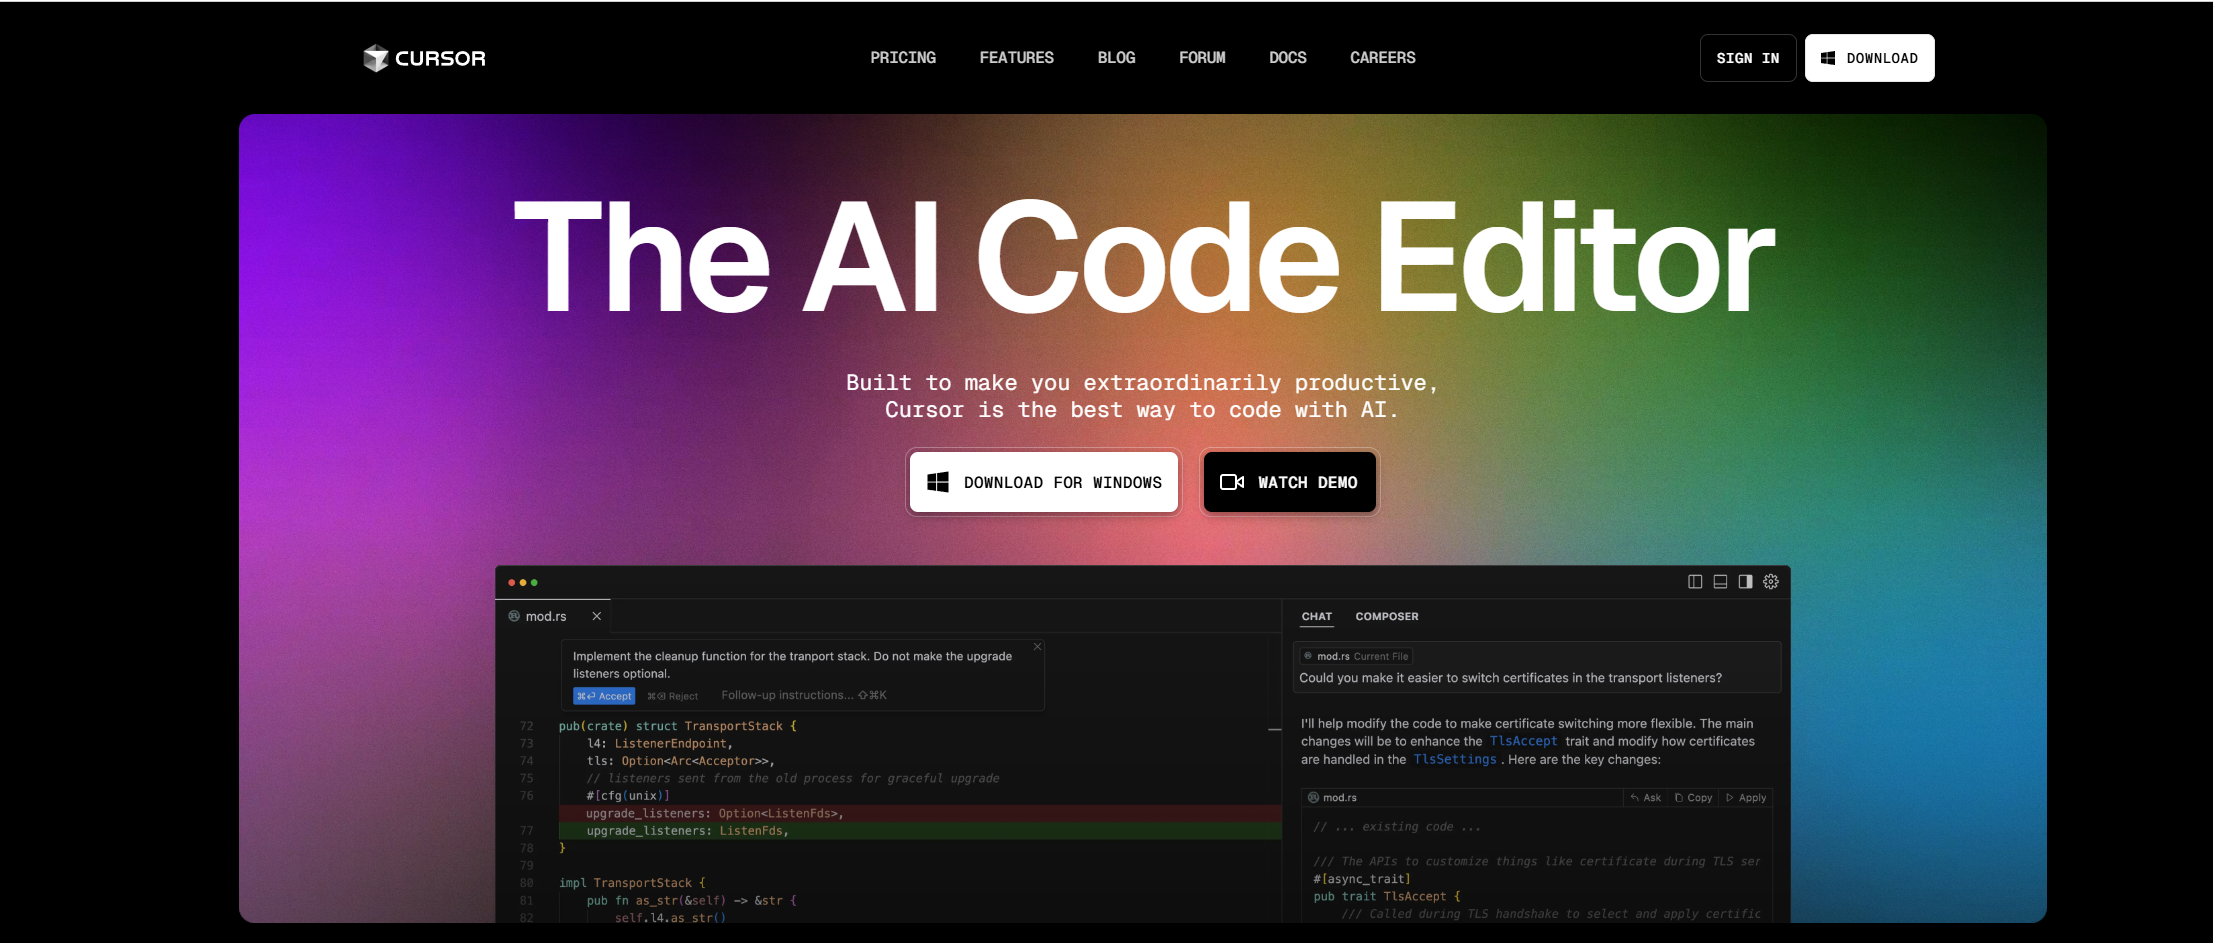This screenshot has height=943, width=2213.
Task: Copy the mod.rs code block
Action: (x=1694, y=798)
